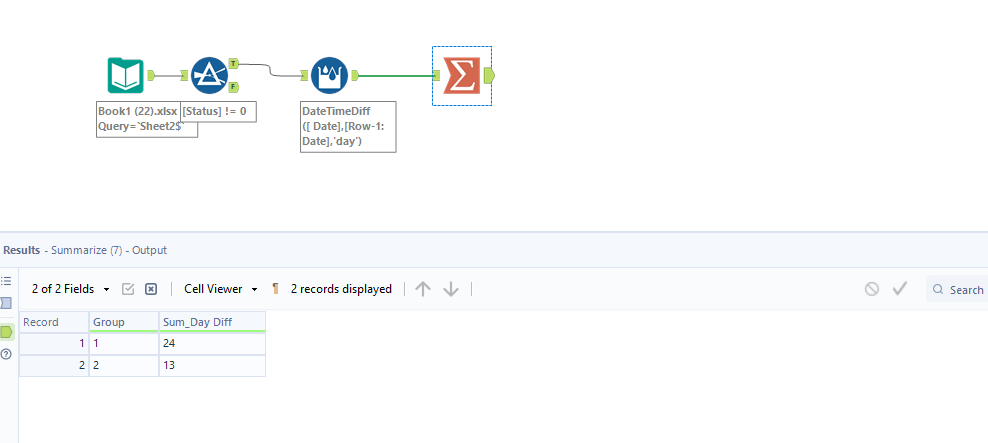The height and width of the screenshot is (443, 988).
Task: Click the connection from Input Data to Filter
Action: (168, 76)
